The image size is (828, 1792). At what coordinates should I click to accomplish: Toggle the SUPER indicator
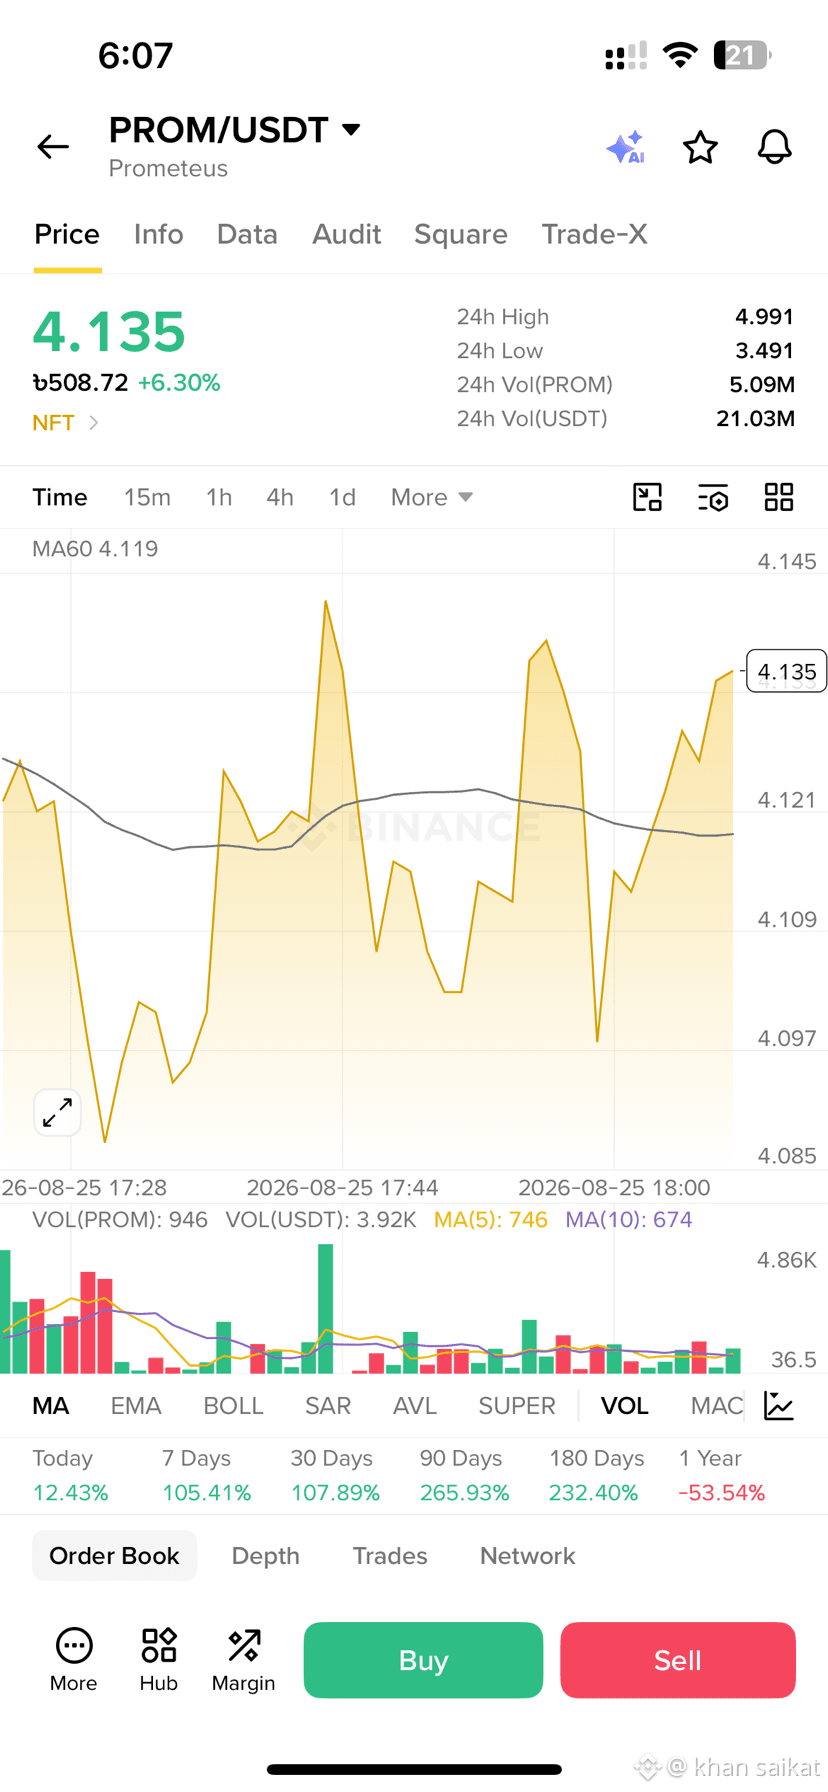[517, 1406]
